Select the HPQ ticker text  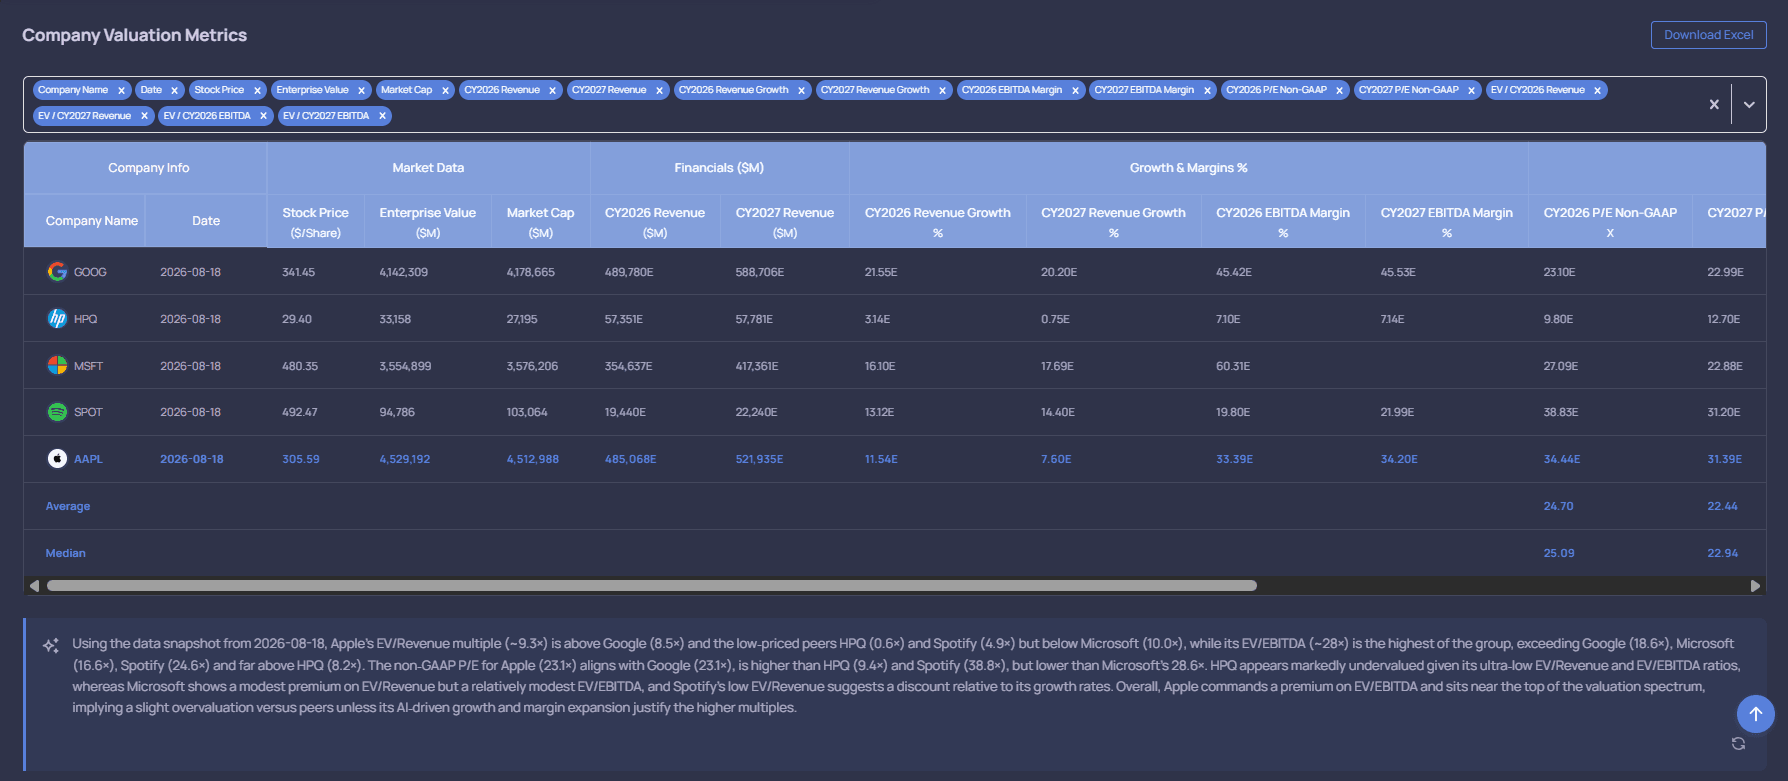[86, 319]
